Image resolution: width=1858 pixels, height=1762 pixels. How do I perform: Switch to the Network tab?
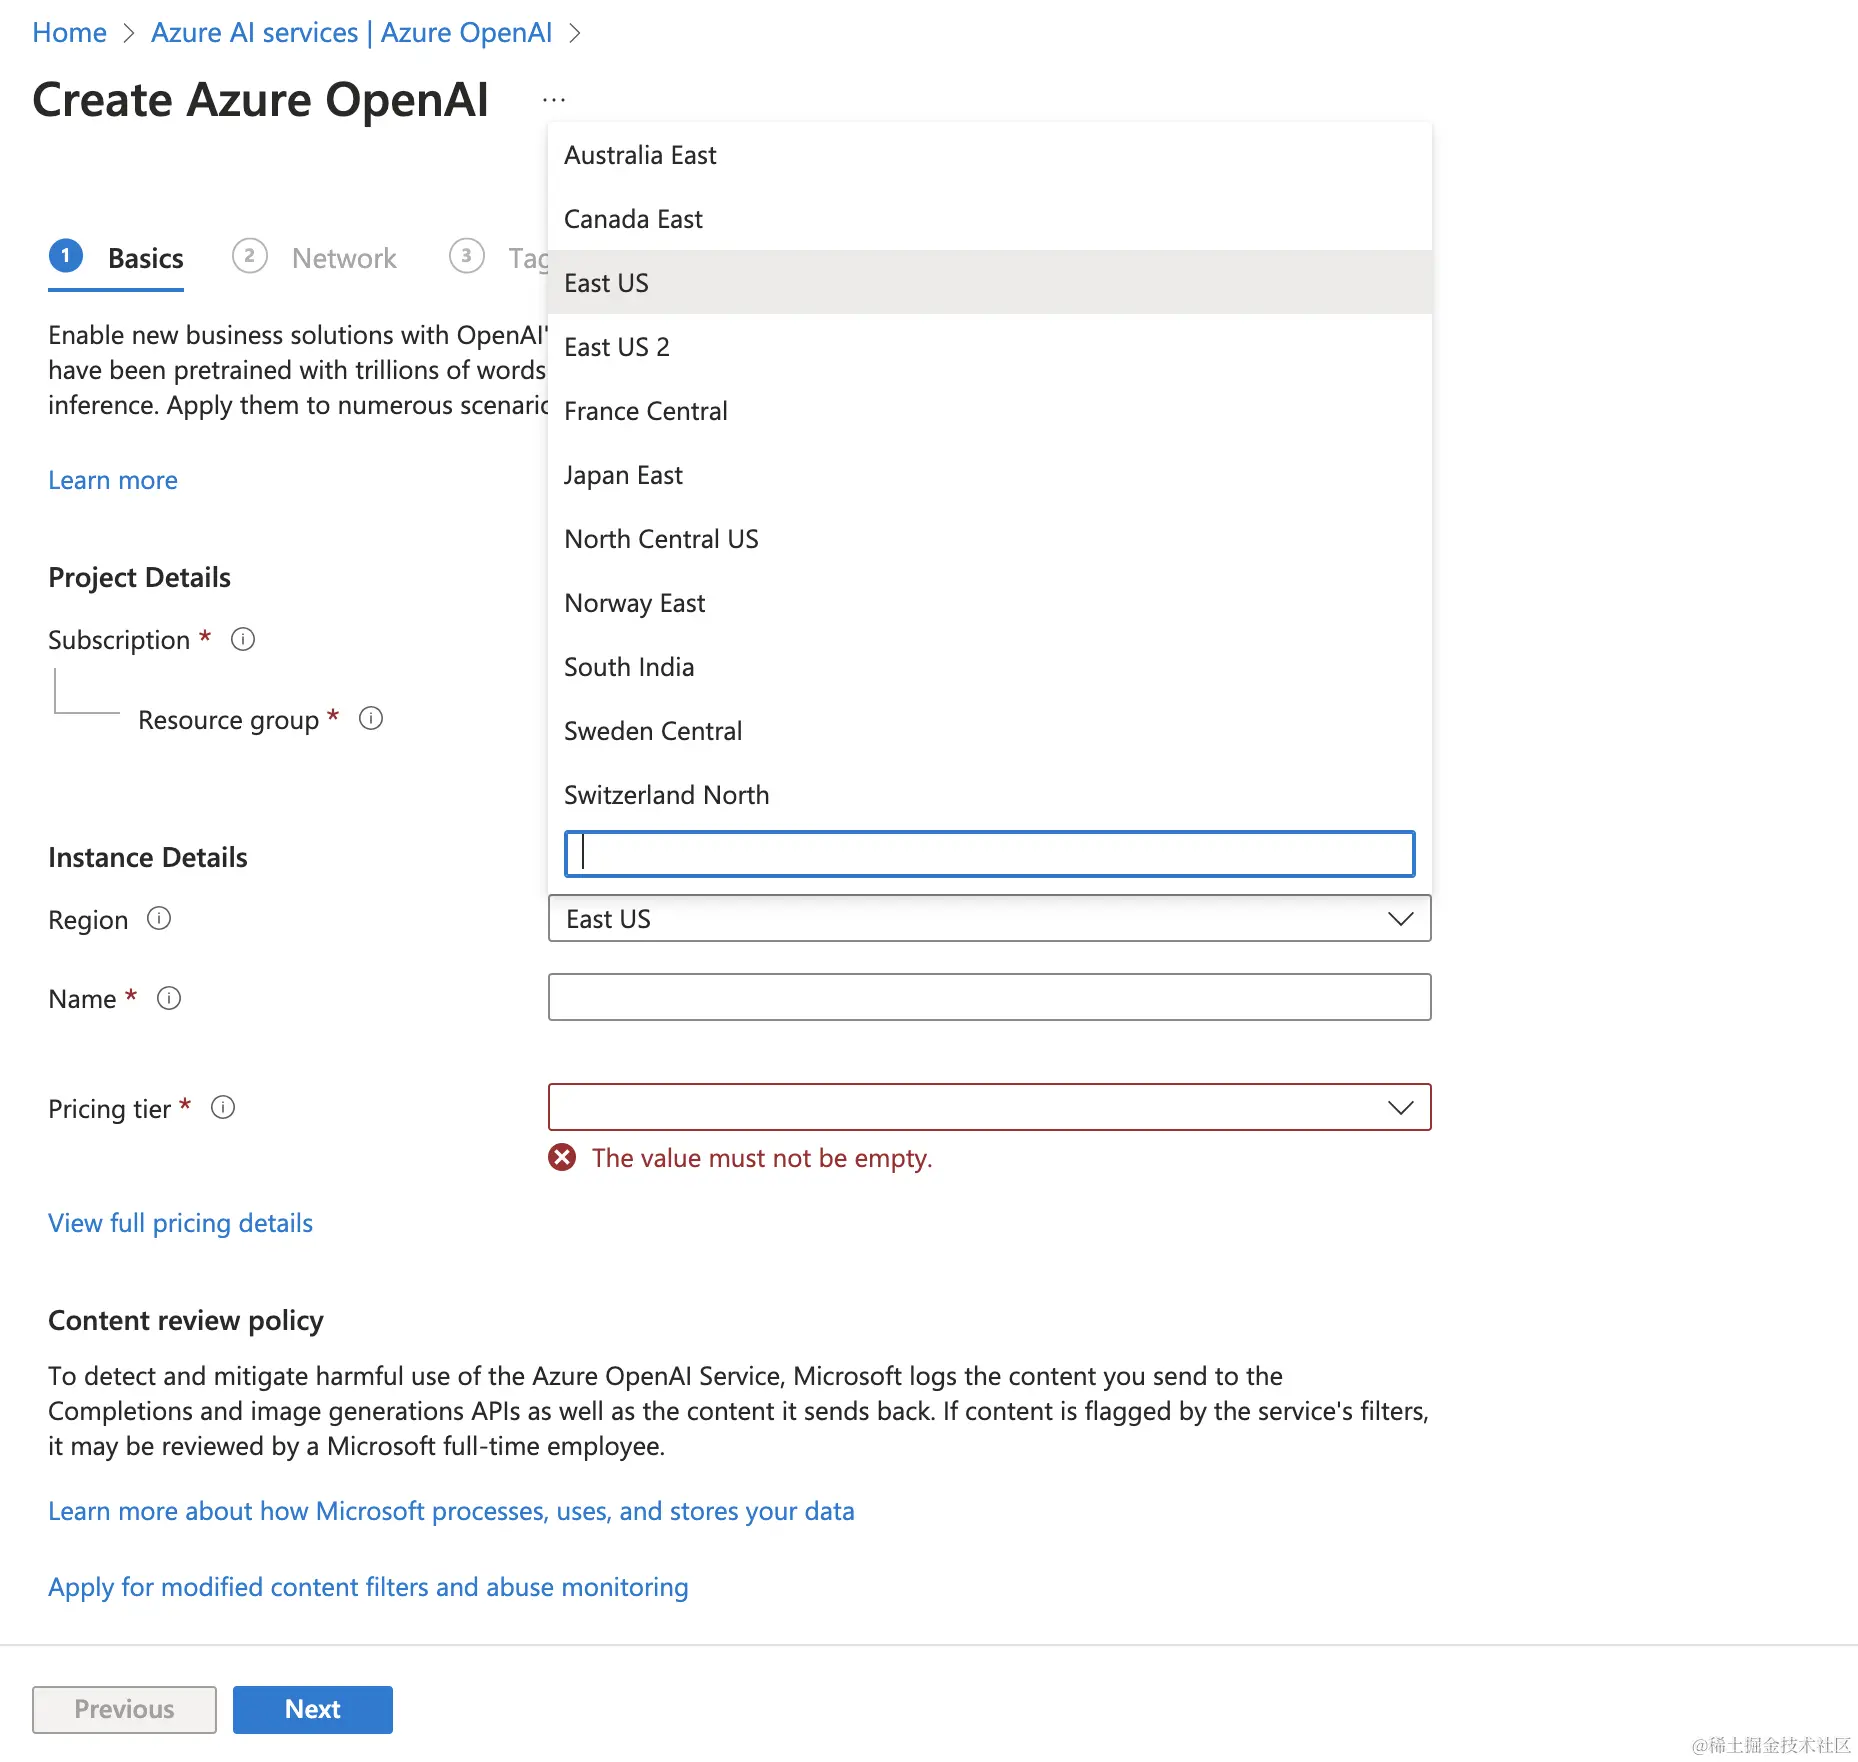tap(343, 258)
